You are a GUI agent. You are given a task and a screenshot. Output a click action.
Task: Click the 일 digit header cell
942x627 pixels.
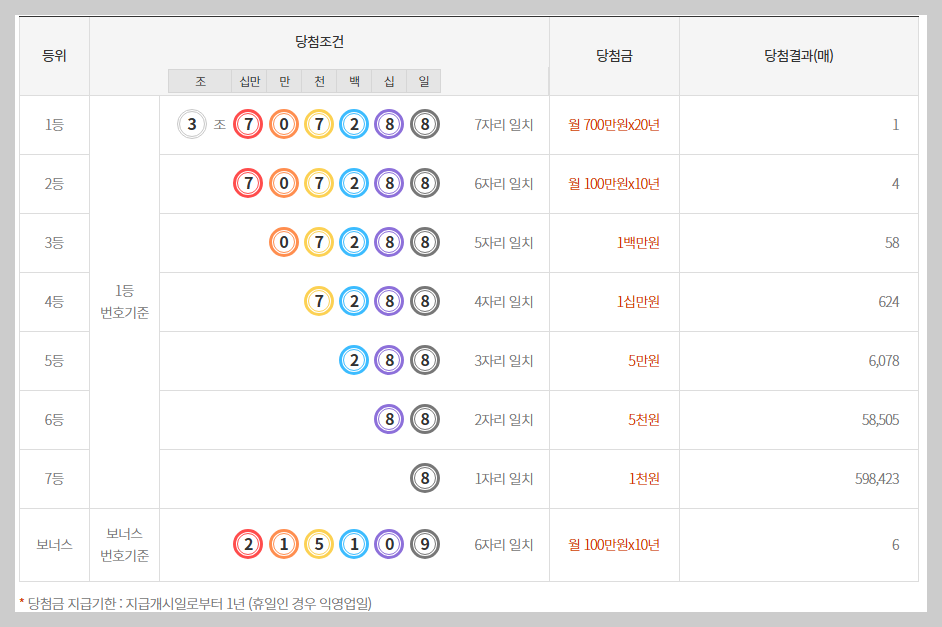tap(424, 81)
